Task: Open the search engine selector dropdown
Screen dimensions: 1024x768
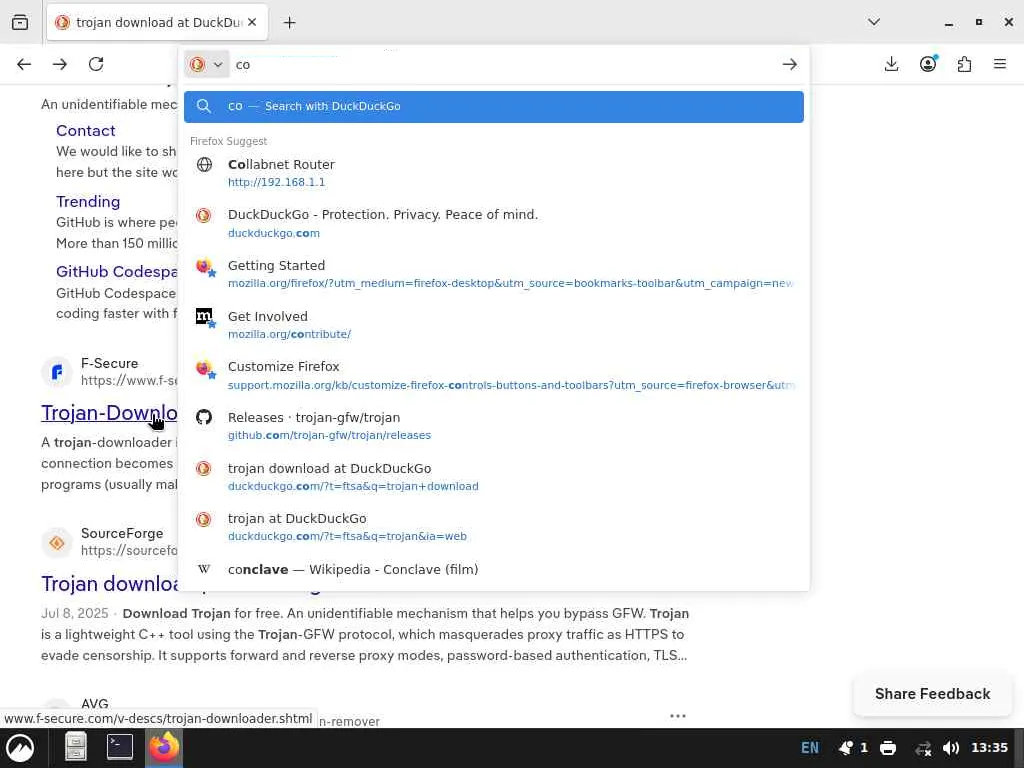Action: pos(206,64)
